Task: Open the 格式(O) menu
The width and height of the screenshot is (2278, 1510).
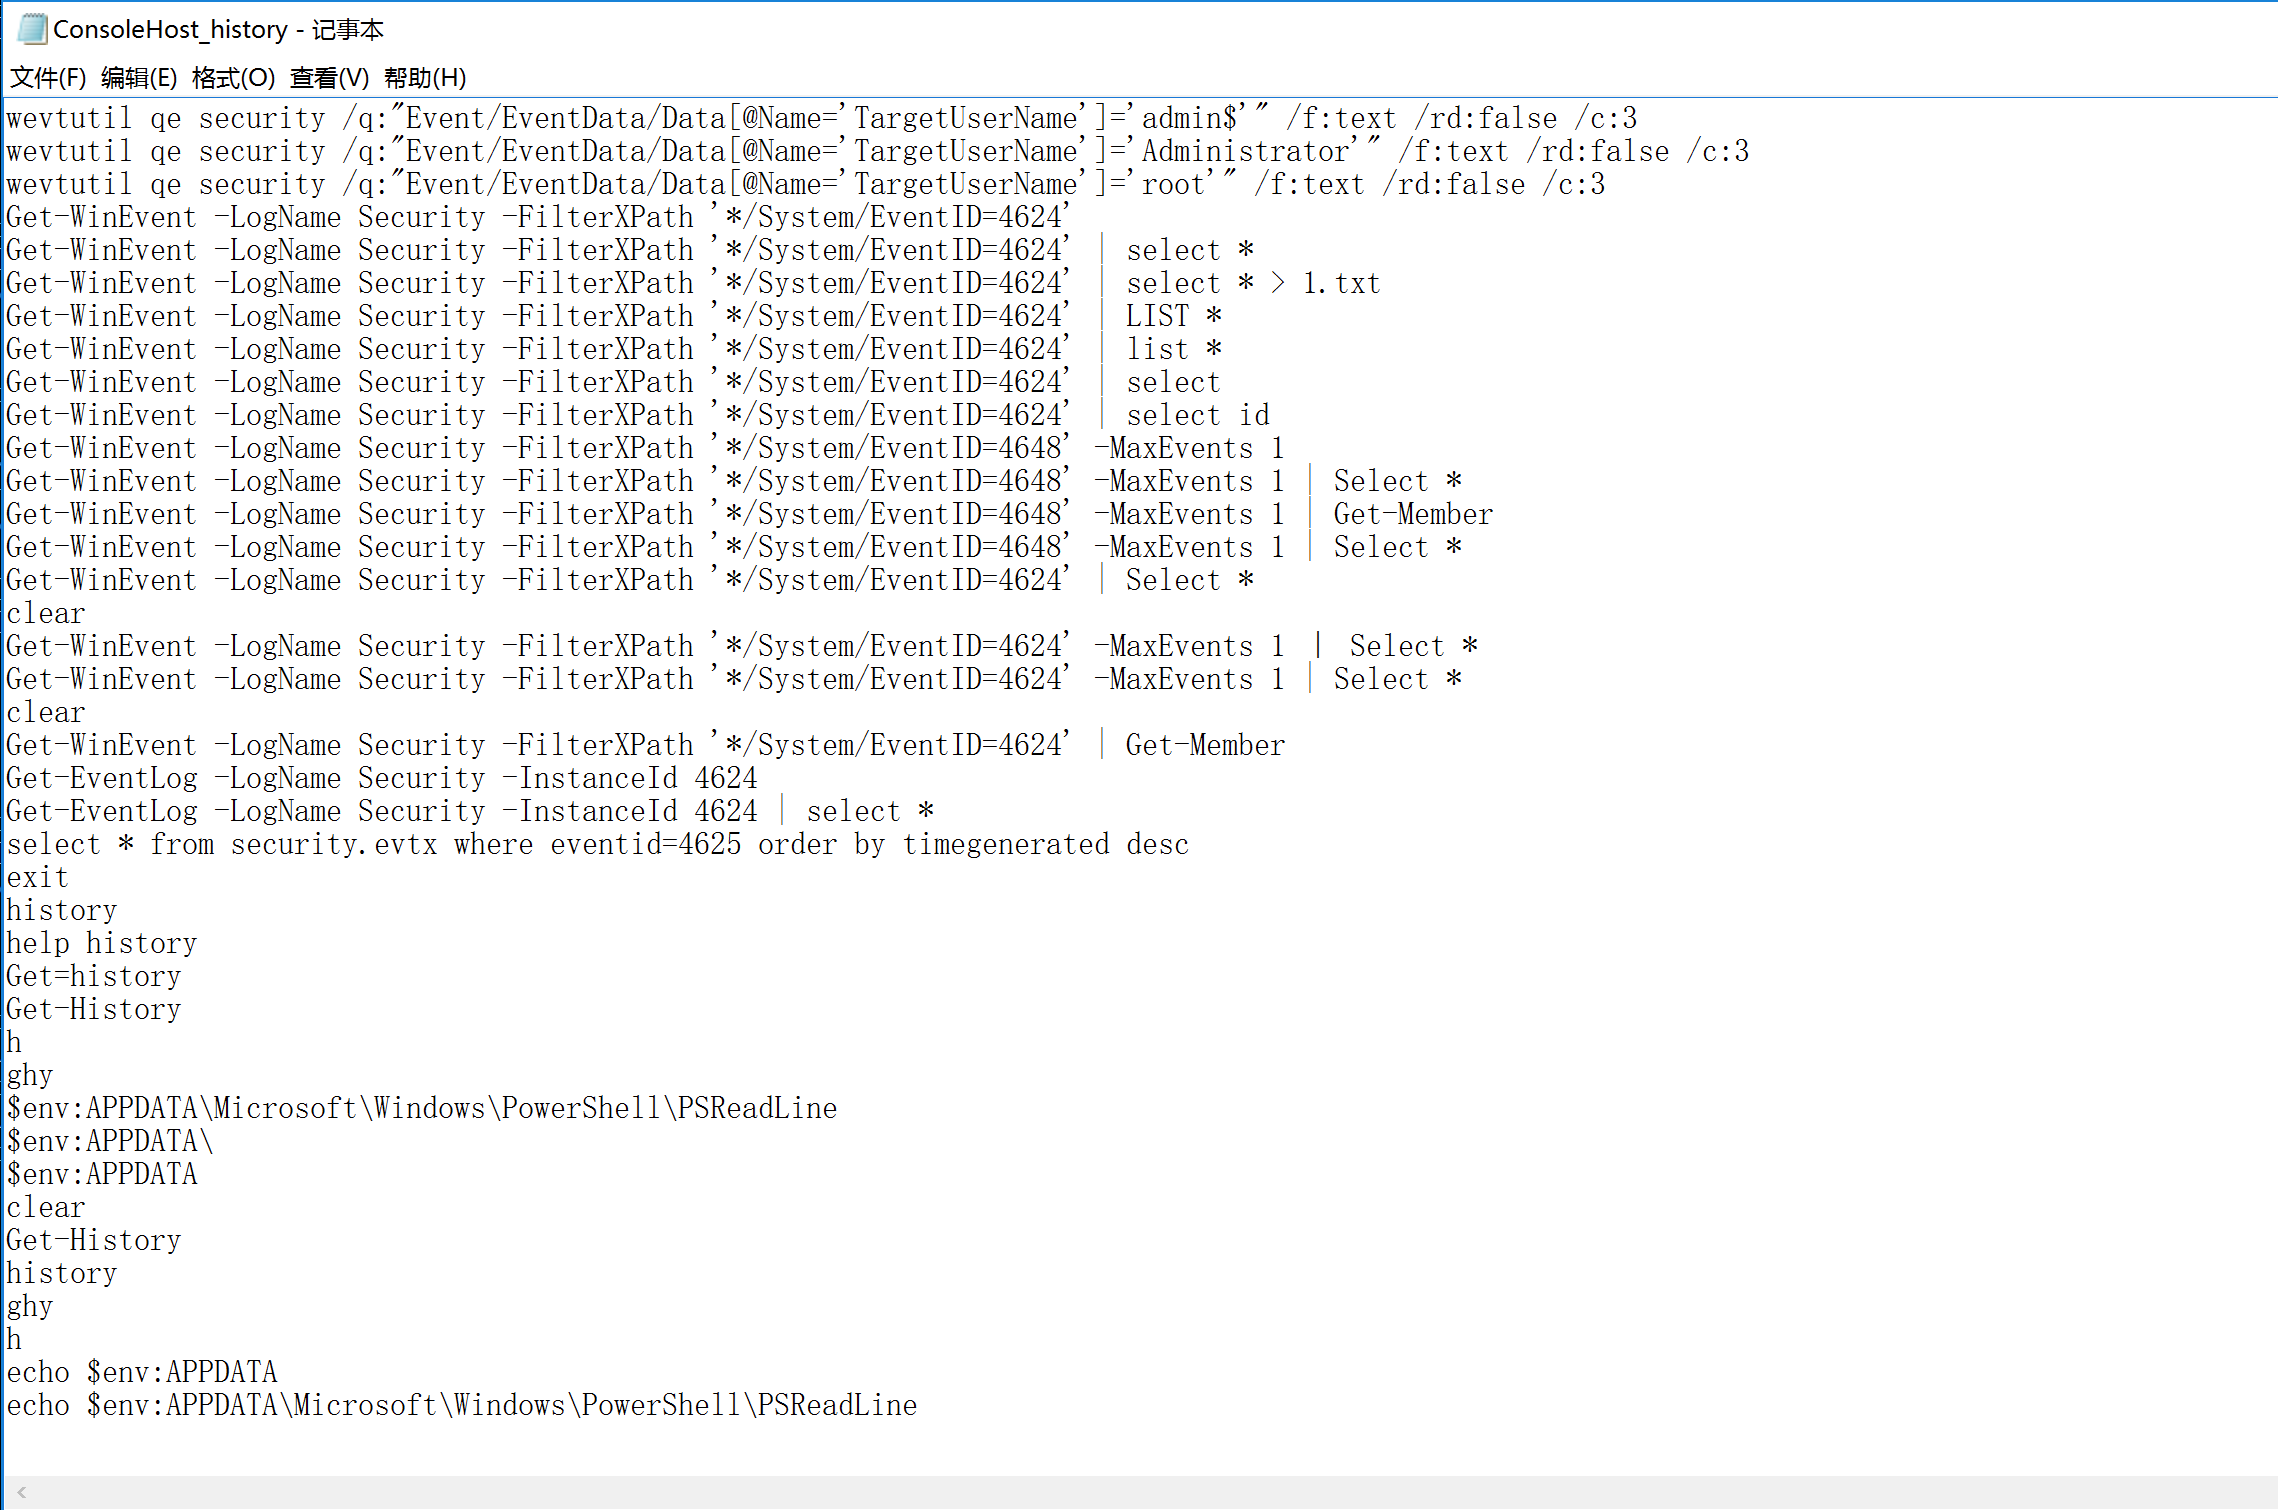Action: [x=233, y=78]
